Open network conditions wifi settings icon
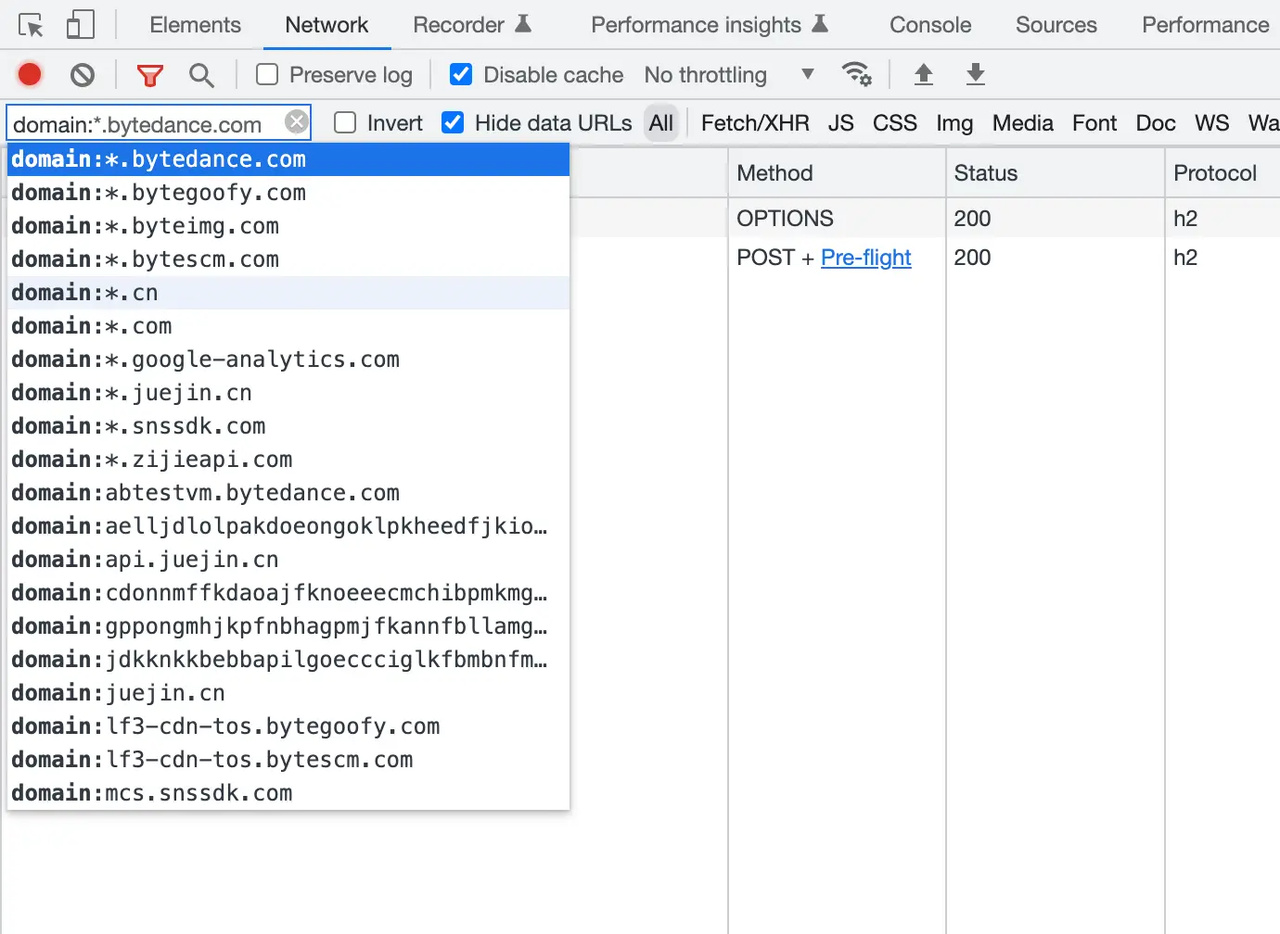Screen dimensions: 1280x934 (x=856, y=74)
